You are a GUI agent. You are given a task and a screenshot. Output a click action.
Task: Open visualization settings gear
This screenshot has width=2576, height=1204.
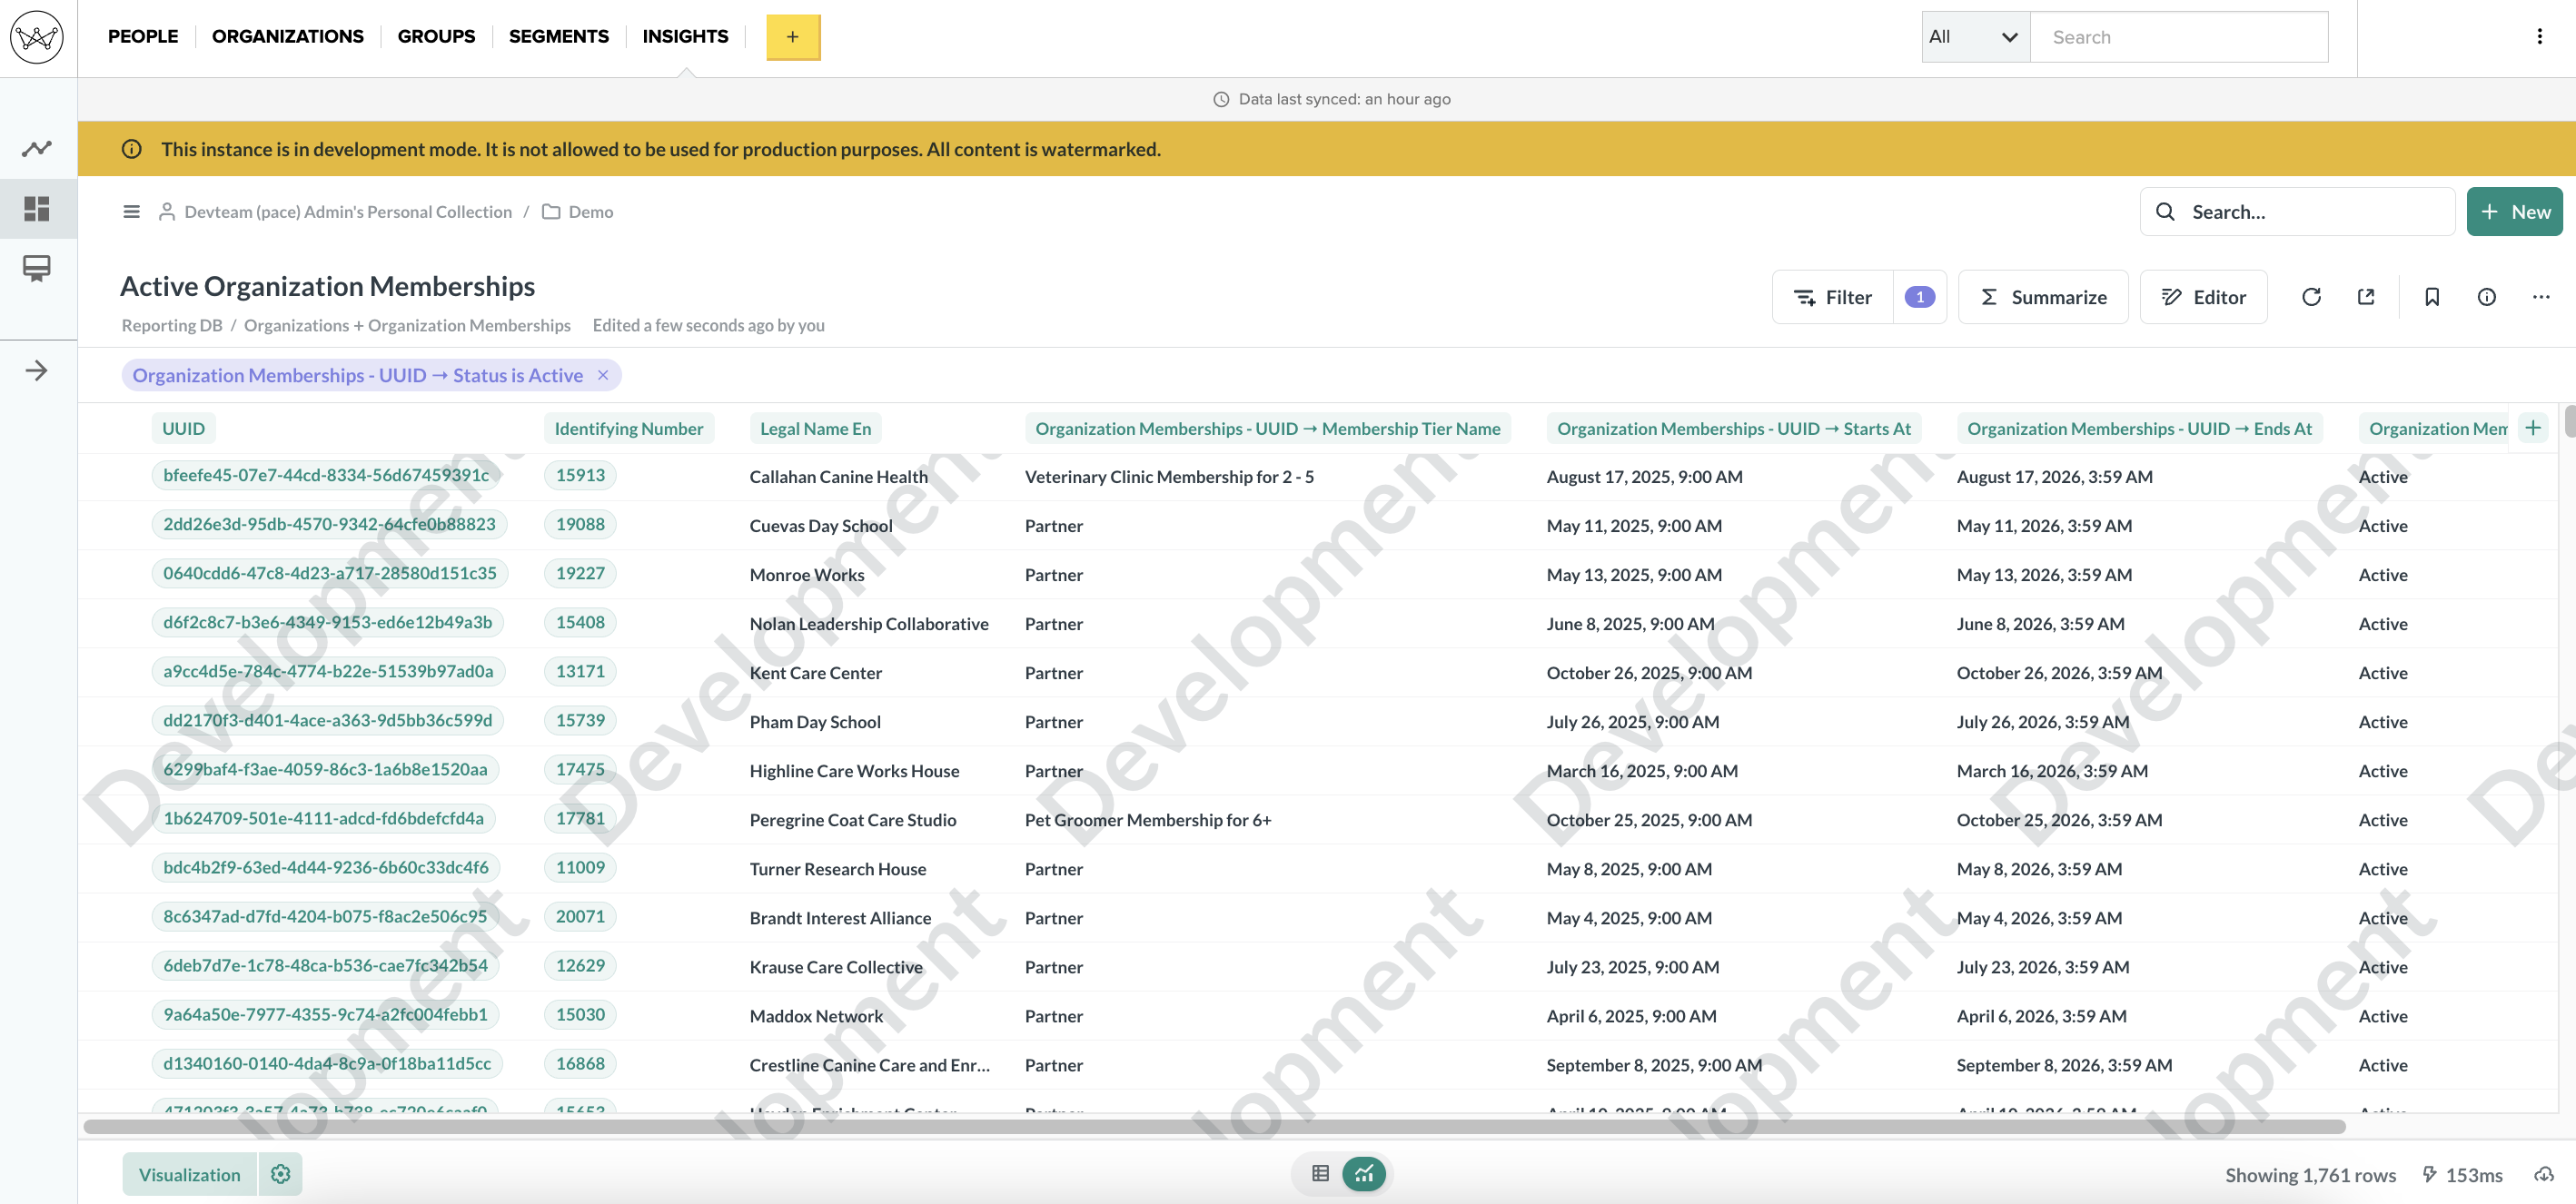pos(281,1174)
